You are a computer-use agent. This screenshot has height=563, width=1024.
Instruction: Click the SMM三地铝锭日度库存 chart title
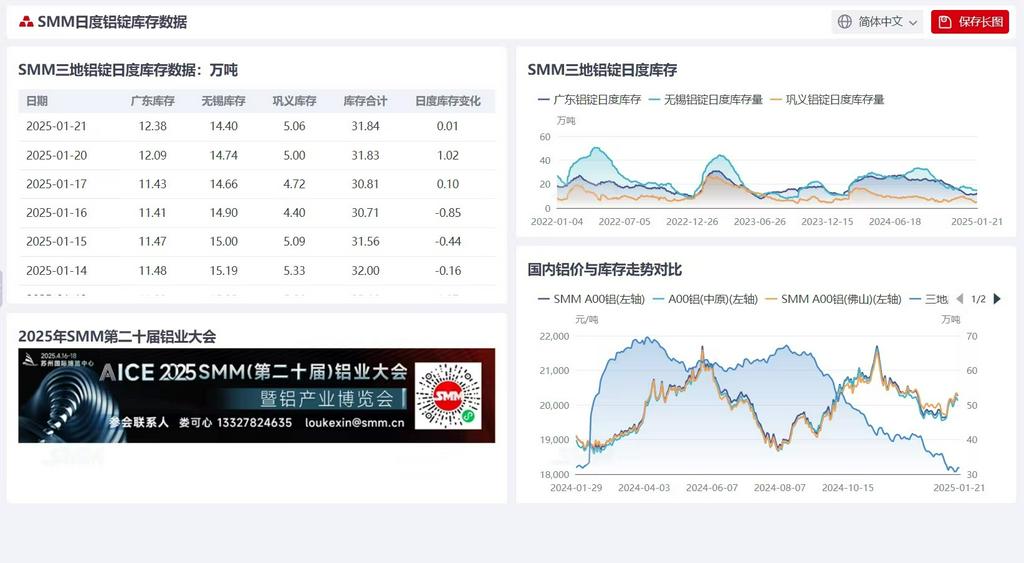602,70
